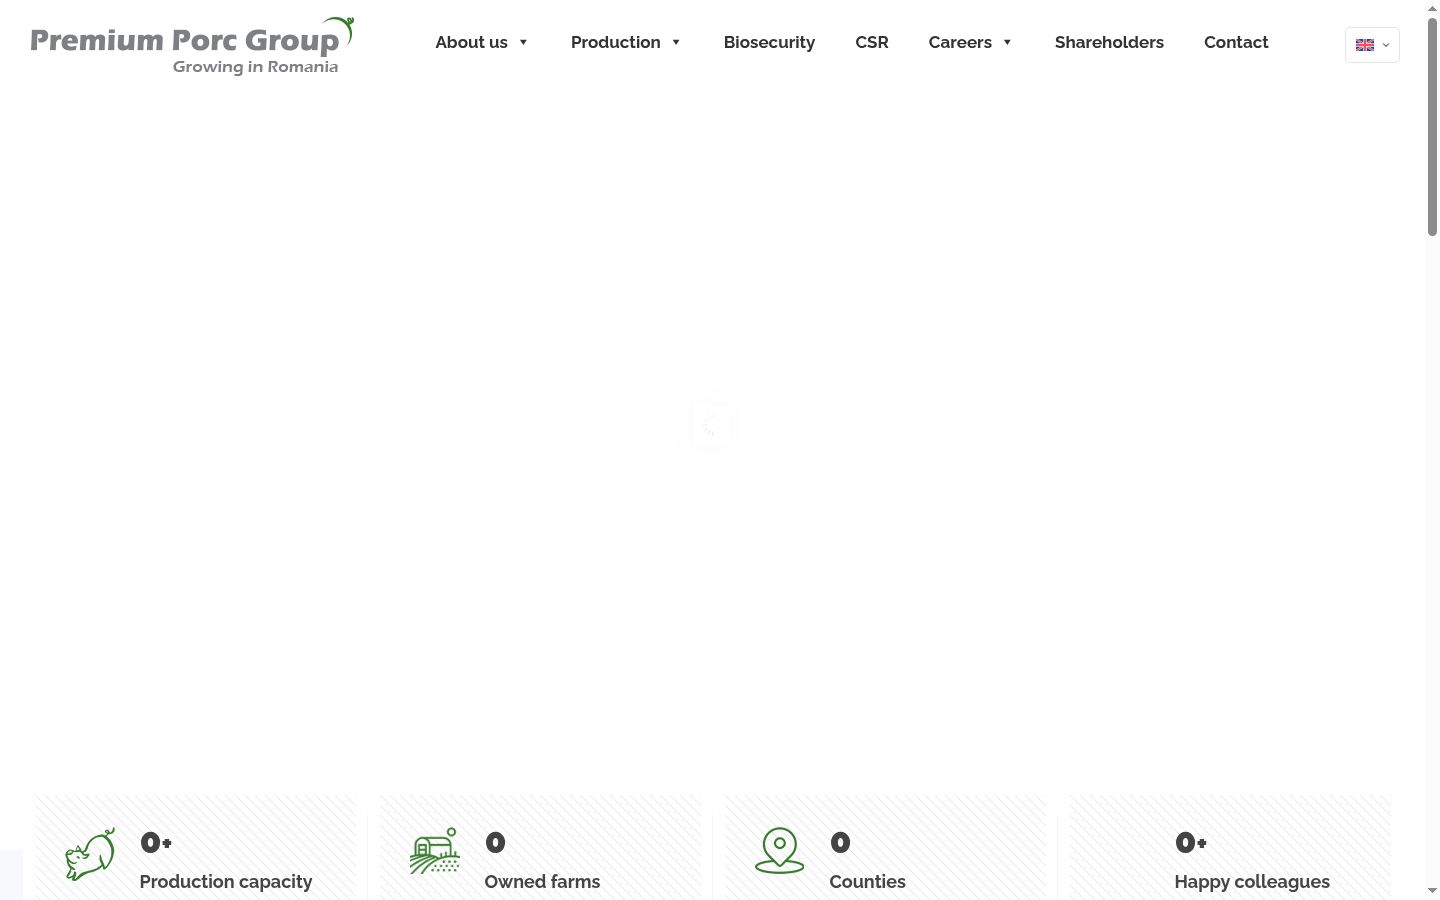
Task: Open the Production menu
Action: [x=615, y=42]
